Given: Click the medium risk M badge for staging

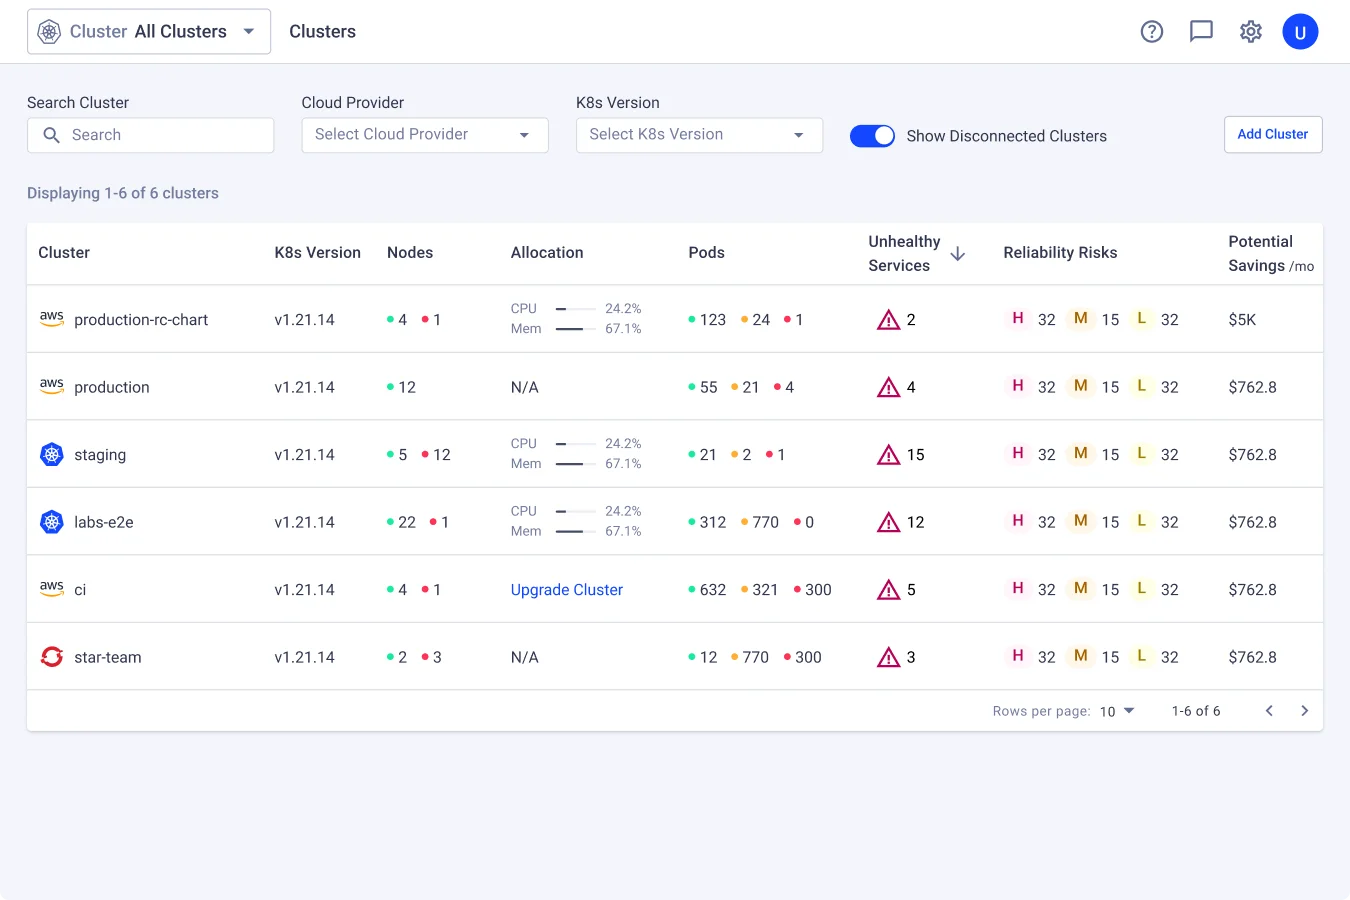Looking at the screenshot, I should 1080,454.
